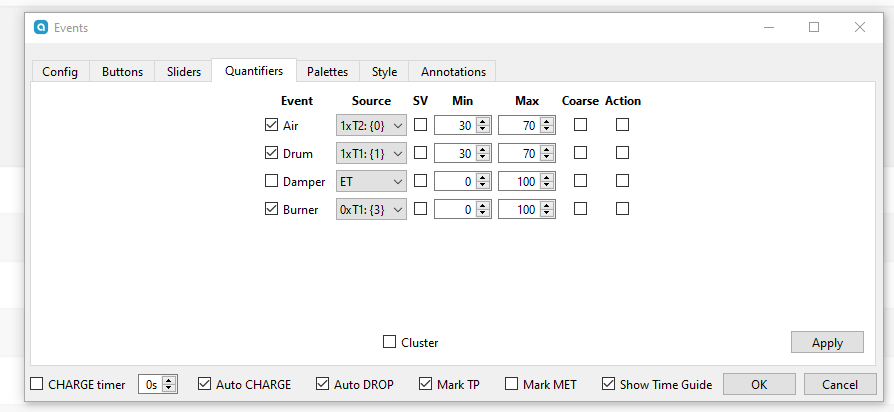Close the Events dialog window
The height and width of the screenshot is (412, 894).
[x=860, y=27]
